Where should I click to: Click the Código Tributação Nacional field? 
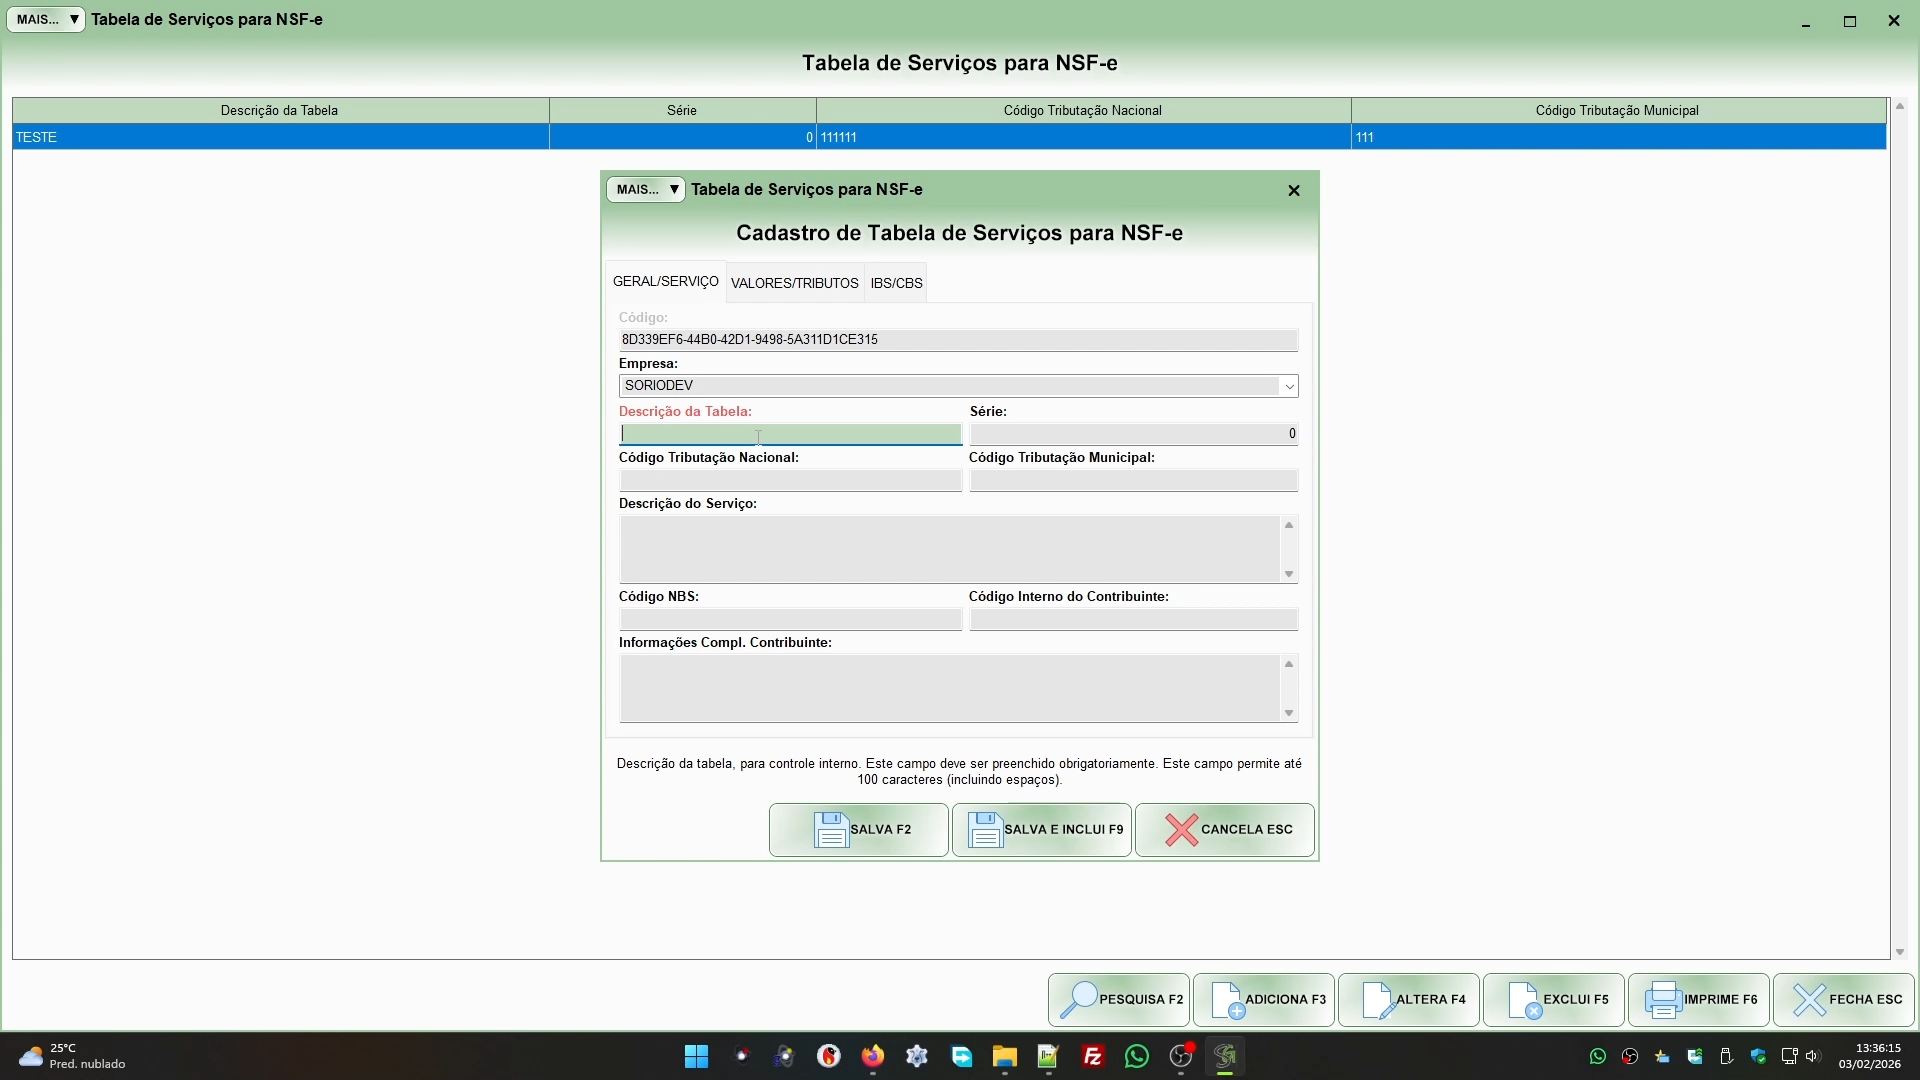click(790, 481)
